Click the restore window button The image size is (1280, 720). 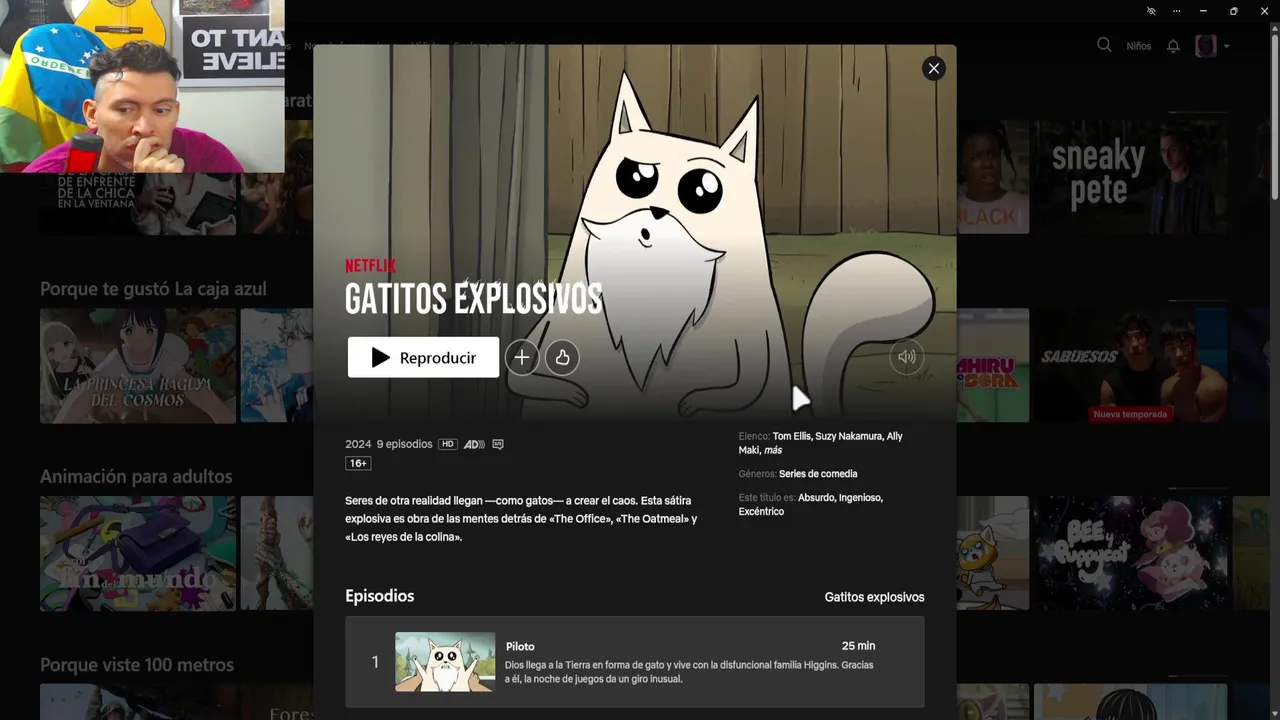1233,11
